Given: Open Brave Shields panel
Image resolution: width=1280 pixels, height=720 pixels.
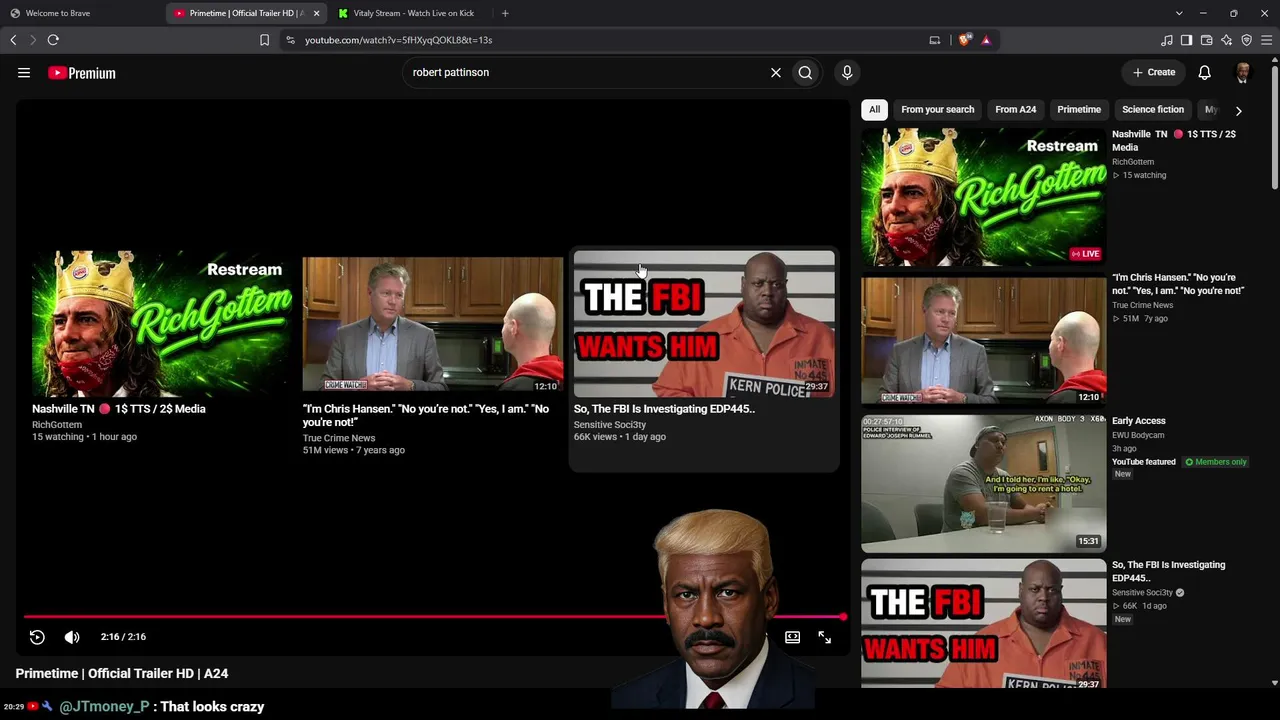Looking at the screenshot, I should 964,40.
